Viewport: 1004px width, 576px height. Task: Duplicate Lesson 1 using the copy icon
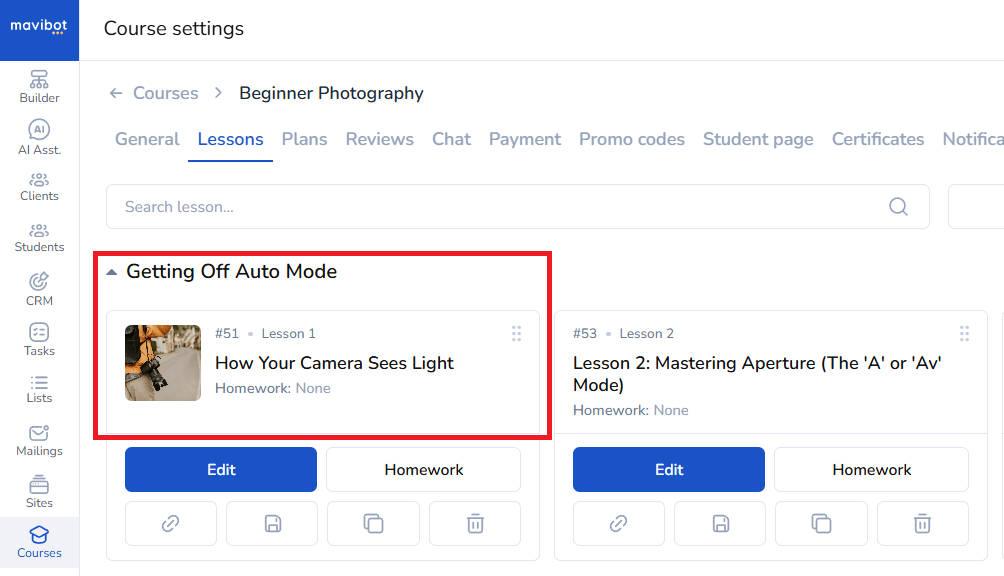click(374, 523)
